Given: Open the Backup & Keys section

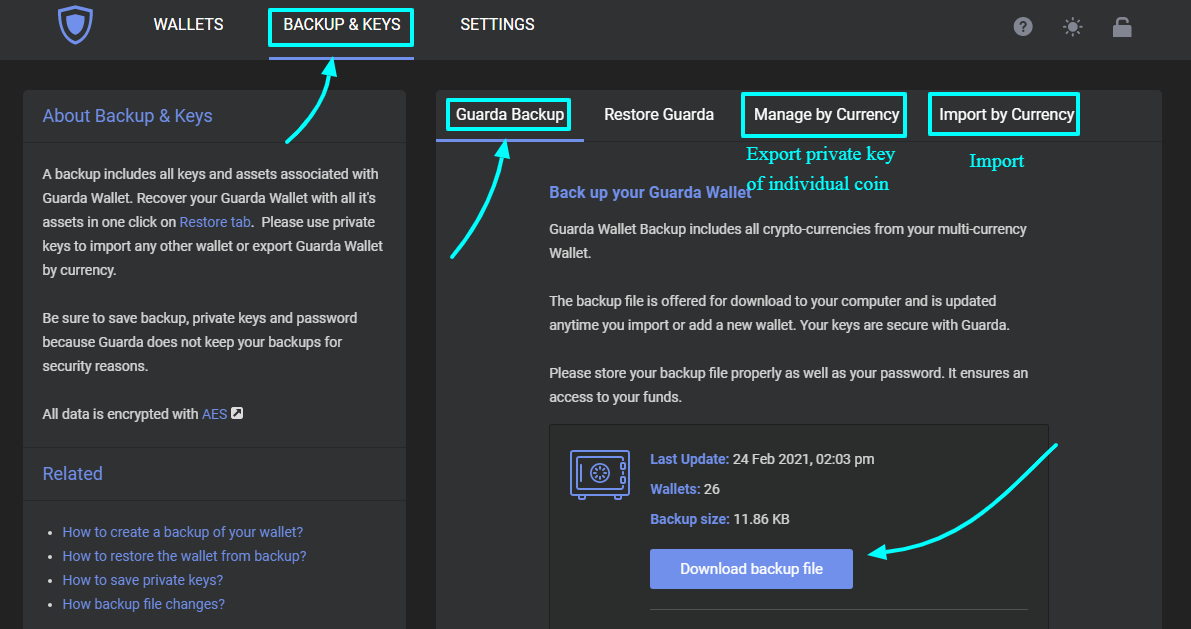Looking at the screenshot, I should point(340,24).
